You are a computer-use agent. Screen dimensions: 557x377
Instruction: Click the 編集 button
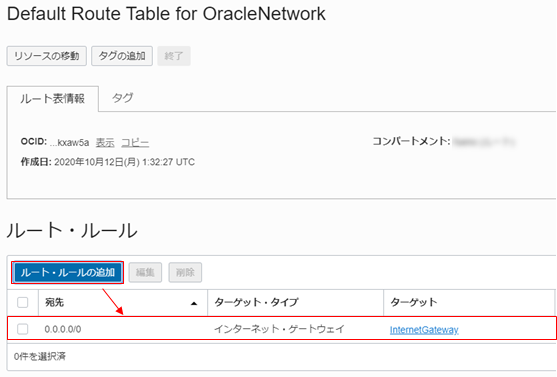(145, 273)
